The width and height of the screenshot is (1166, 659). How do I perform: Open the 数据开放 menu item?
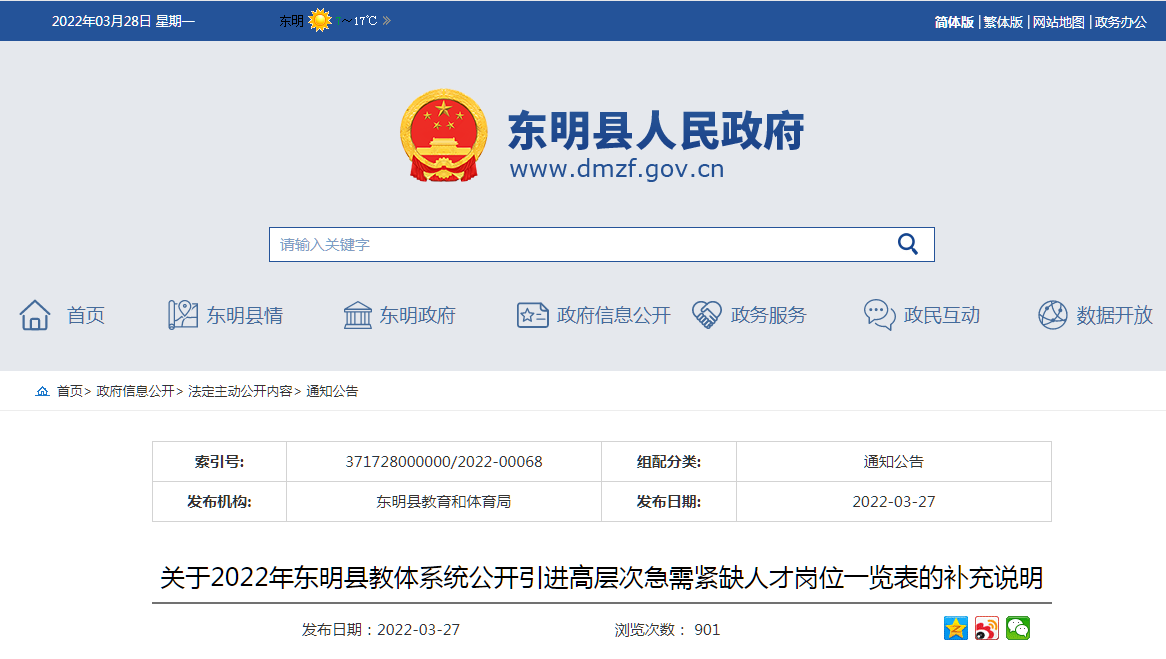[x=1114, y=315]
